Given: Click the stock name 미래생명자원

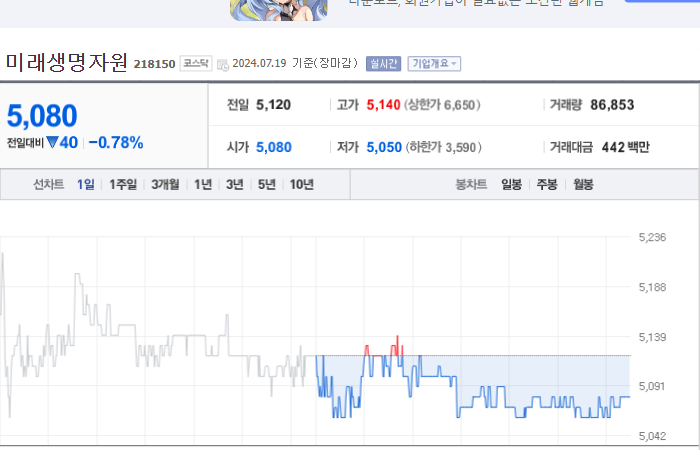Looking at the screenshot, I should pyautogui.click(x=67, y=62).
